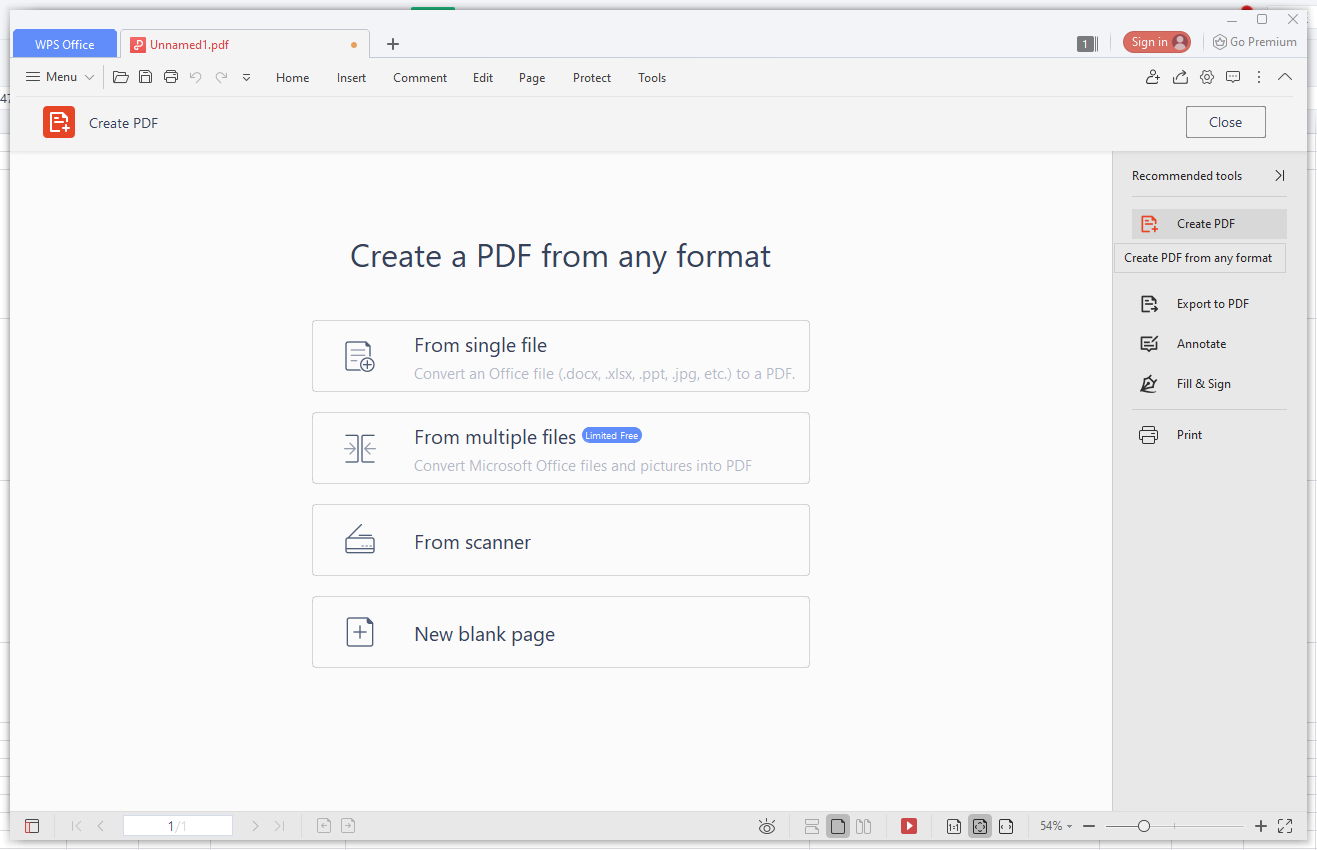Switch to the WPS Office tab

pyautogui.click(x=65, y=44)
